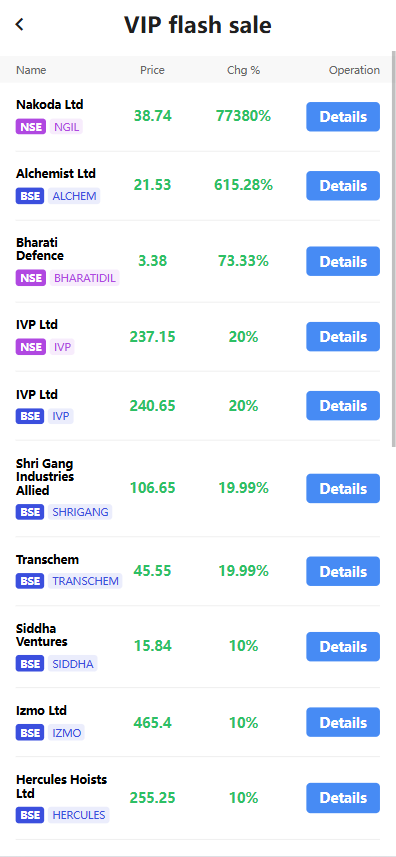Select the BHARATIDIL ticker tag
This screenshot has width=396, height=857.
coord(85,278)
